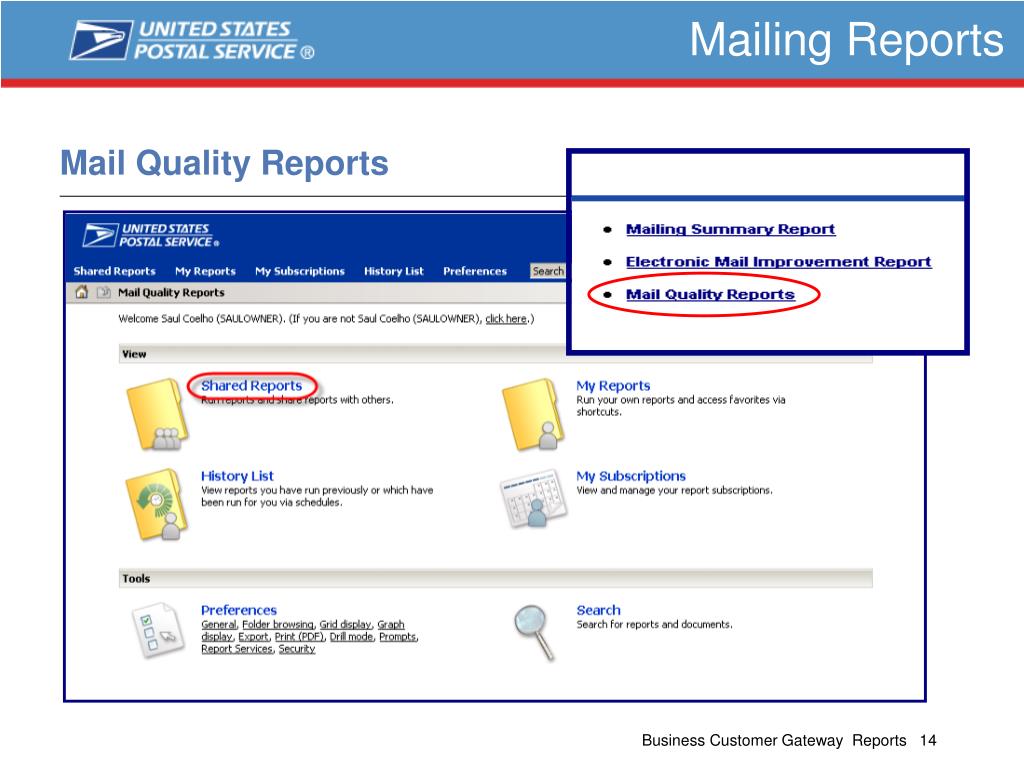This screenshot has height=768, width=1024.
Task: Select My Subscriptions in the top navigation bar
Action: tap(300, 271)
